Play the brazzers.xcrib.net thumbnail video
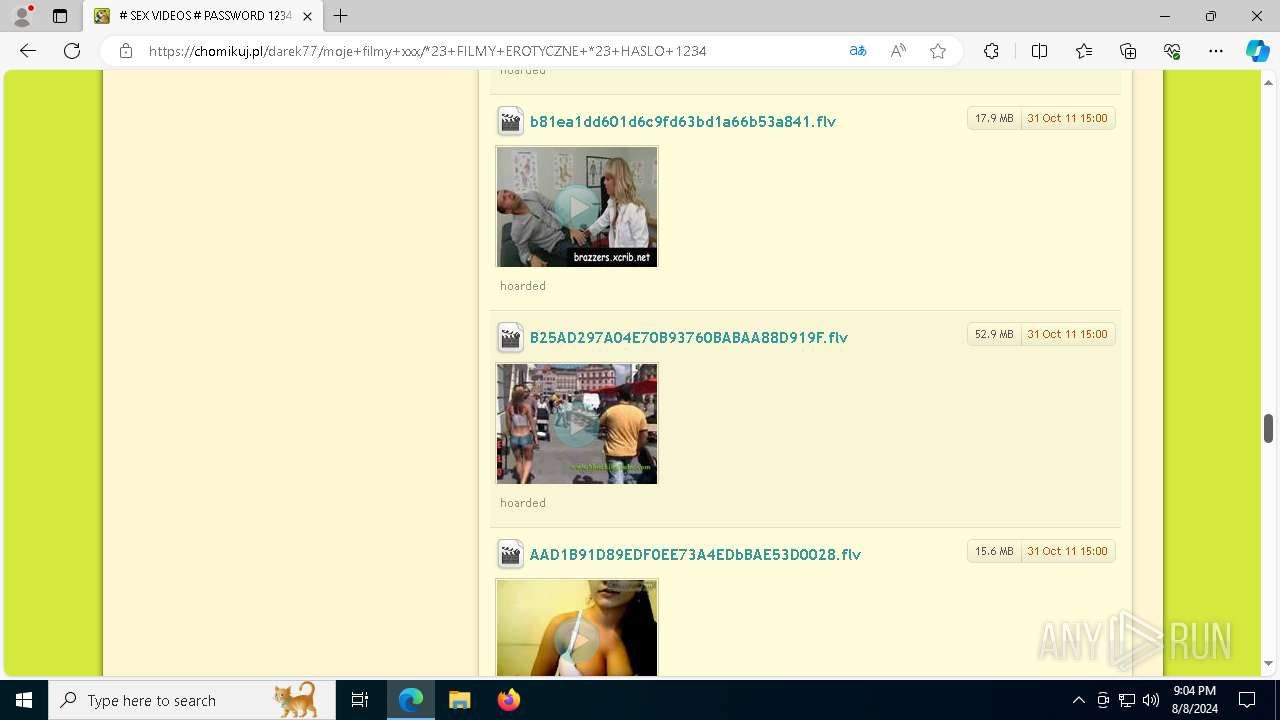Screen dimensions: 1280x720 pyautogui.click(x=577, y=207)
